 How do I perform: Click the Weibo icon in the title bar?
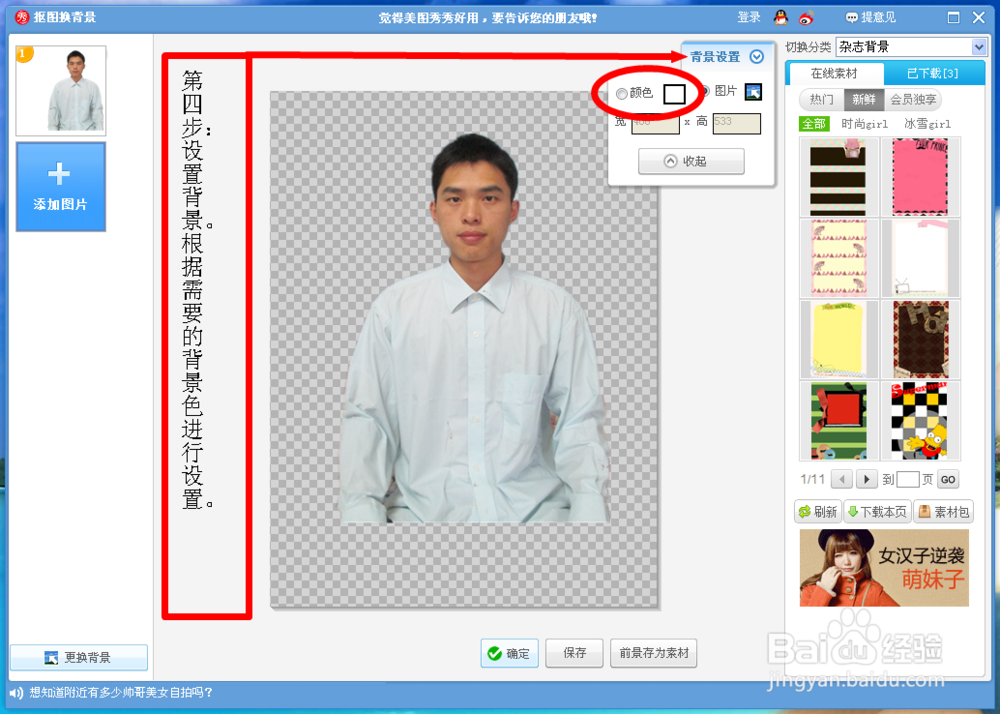[x=808, y=17]
